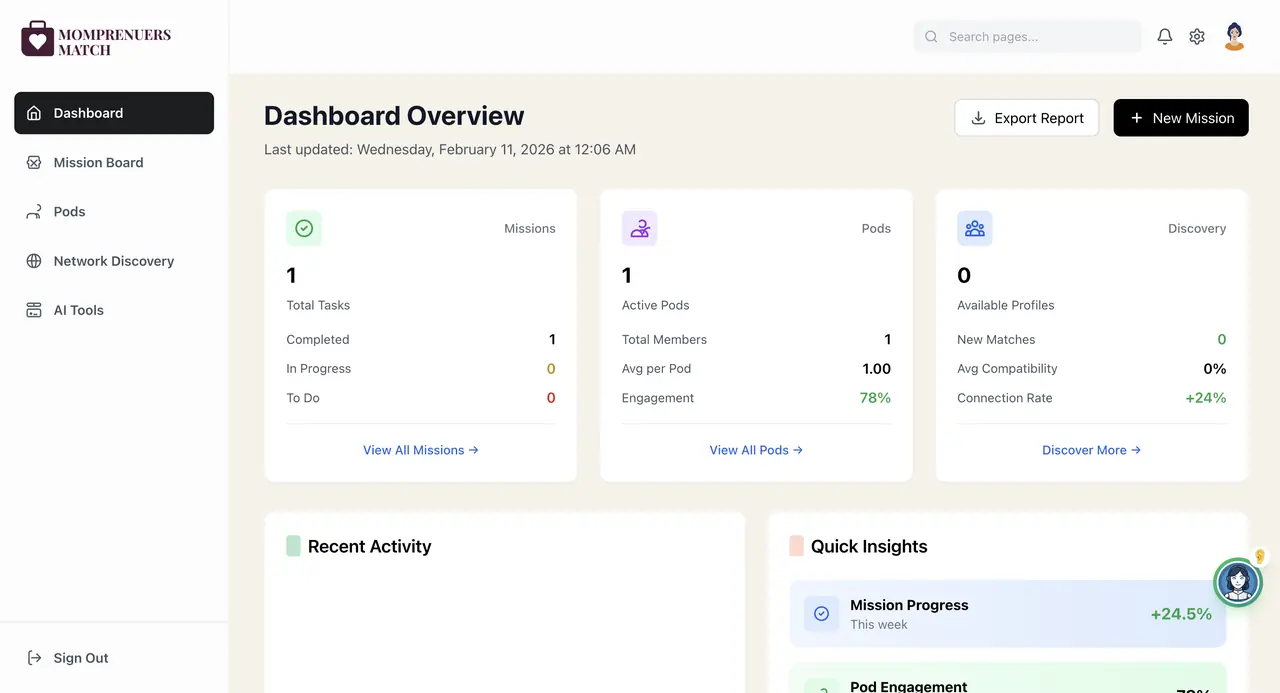Click the green Recent Activity marker swatch
The image size is (1280, 693).
[x=293, y=546]
